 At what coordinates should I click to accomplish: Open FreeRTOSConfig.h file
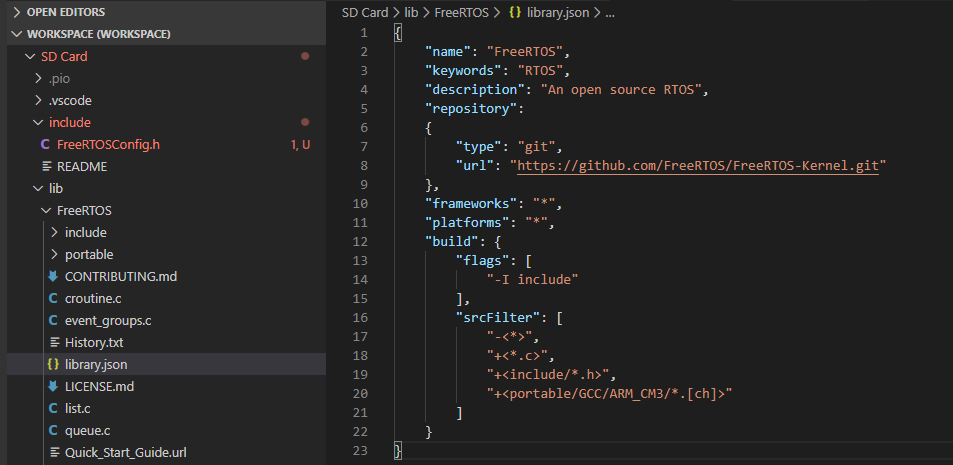tap(108, 145)
